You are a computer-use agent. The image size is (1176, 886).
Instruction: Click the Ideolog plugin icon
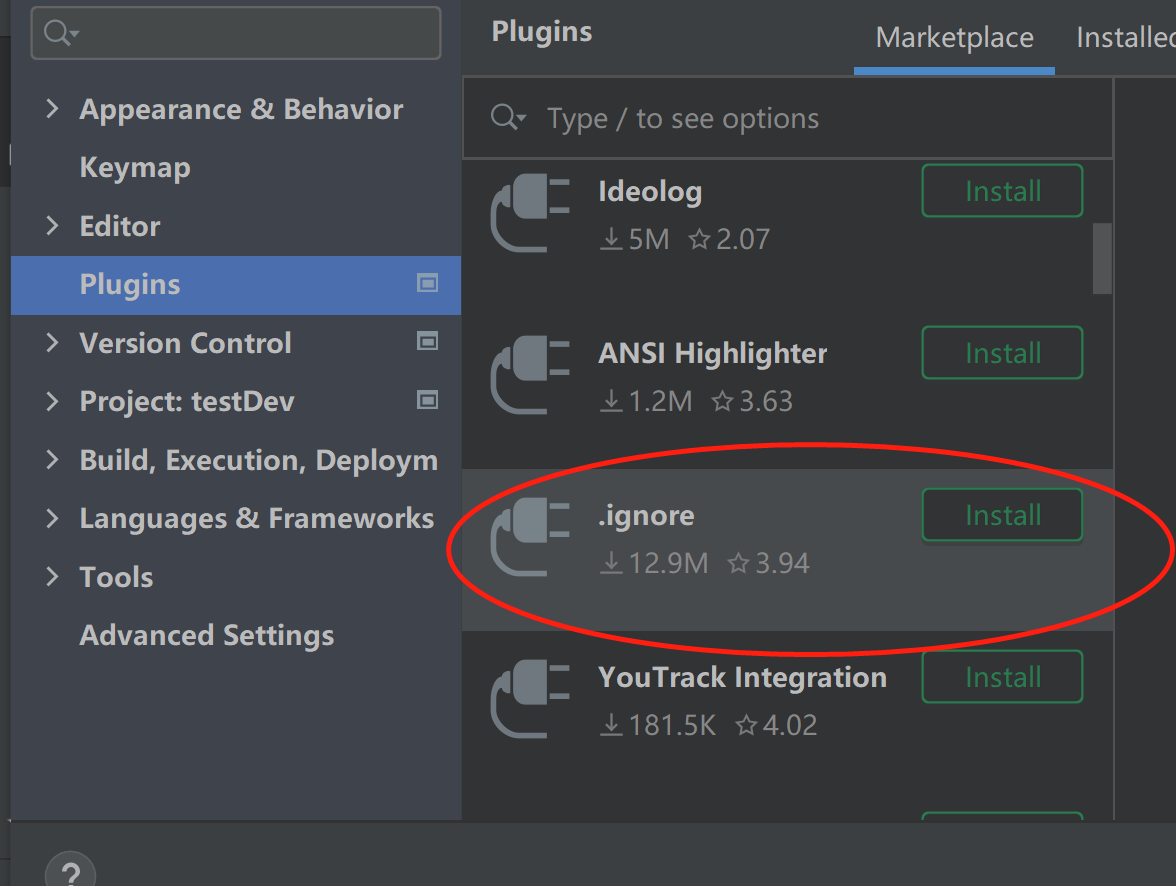click(530, 214)
